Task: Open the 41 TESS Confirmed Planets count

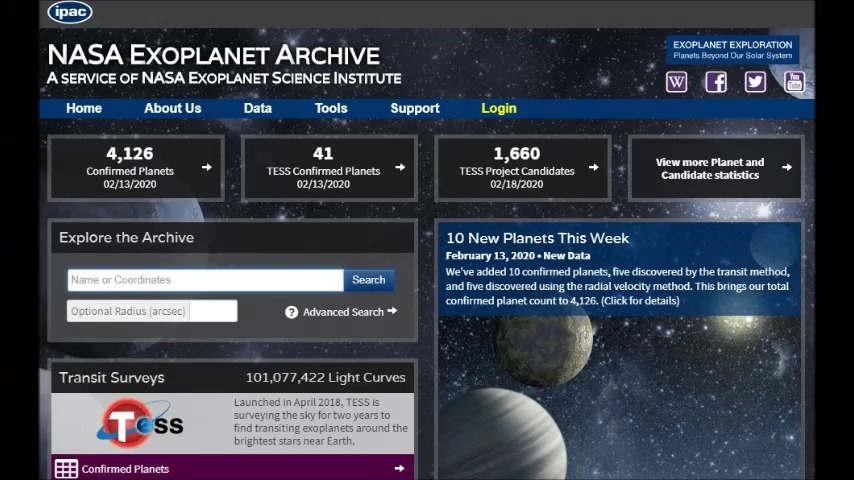Action: (x=323, y=154)
